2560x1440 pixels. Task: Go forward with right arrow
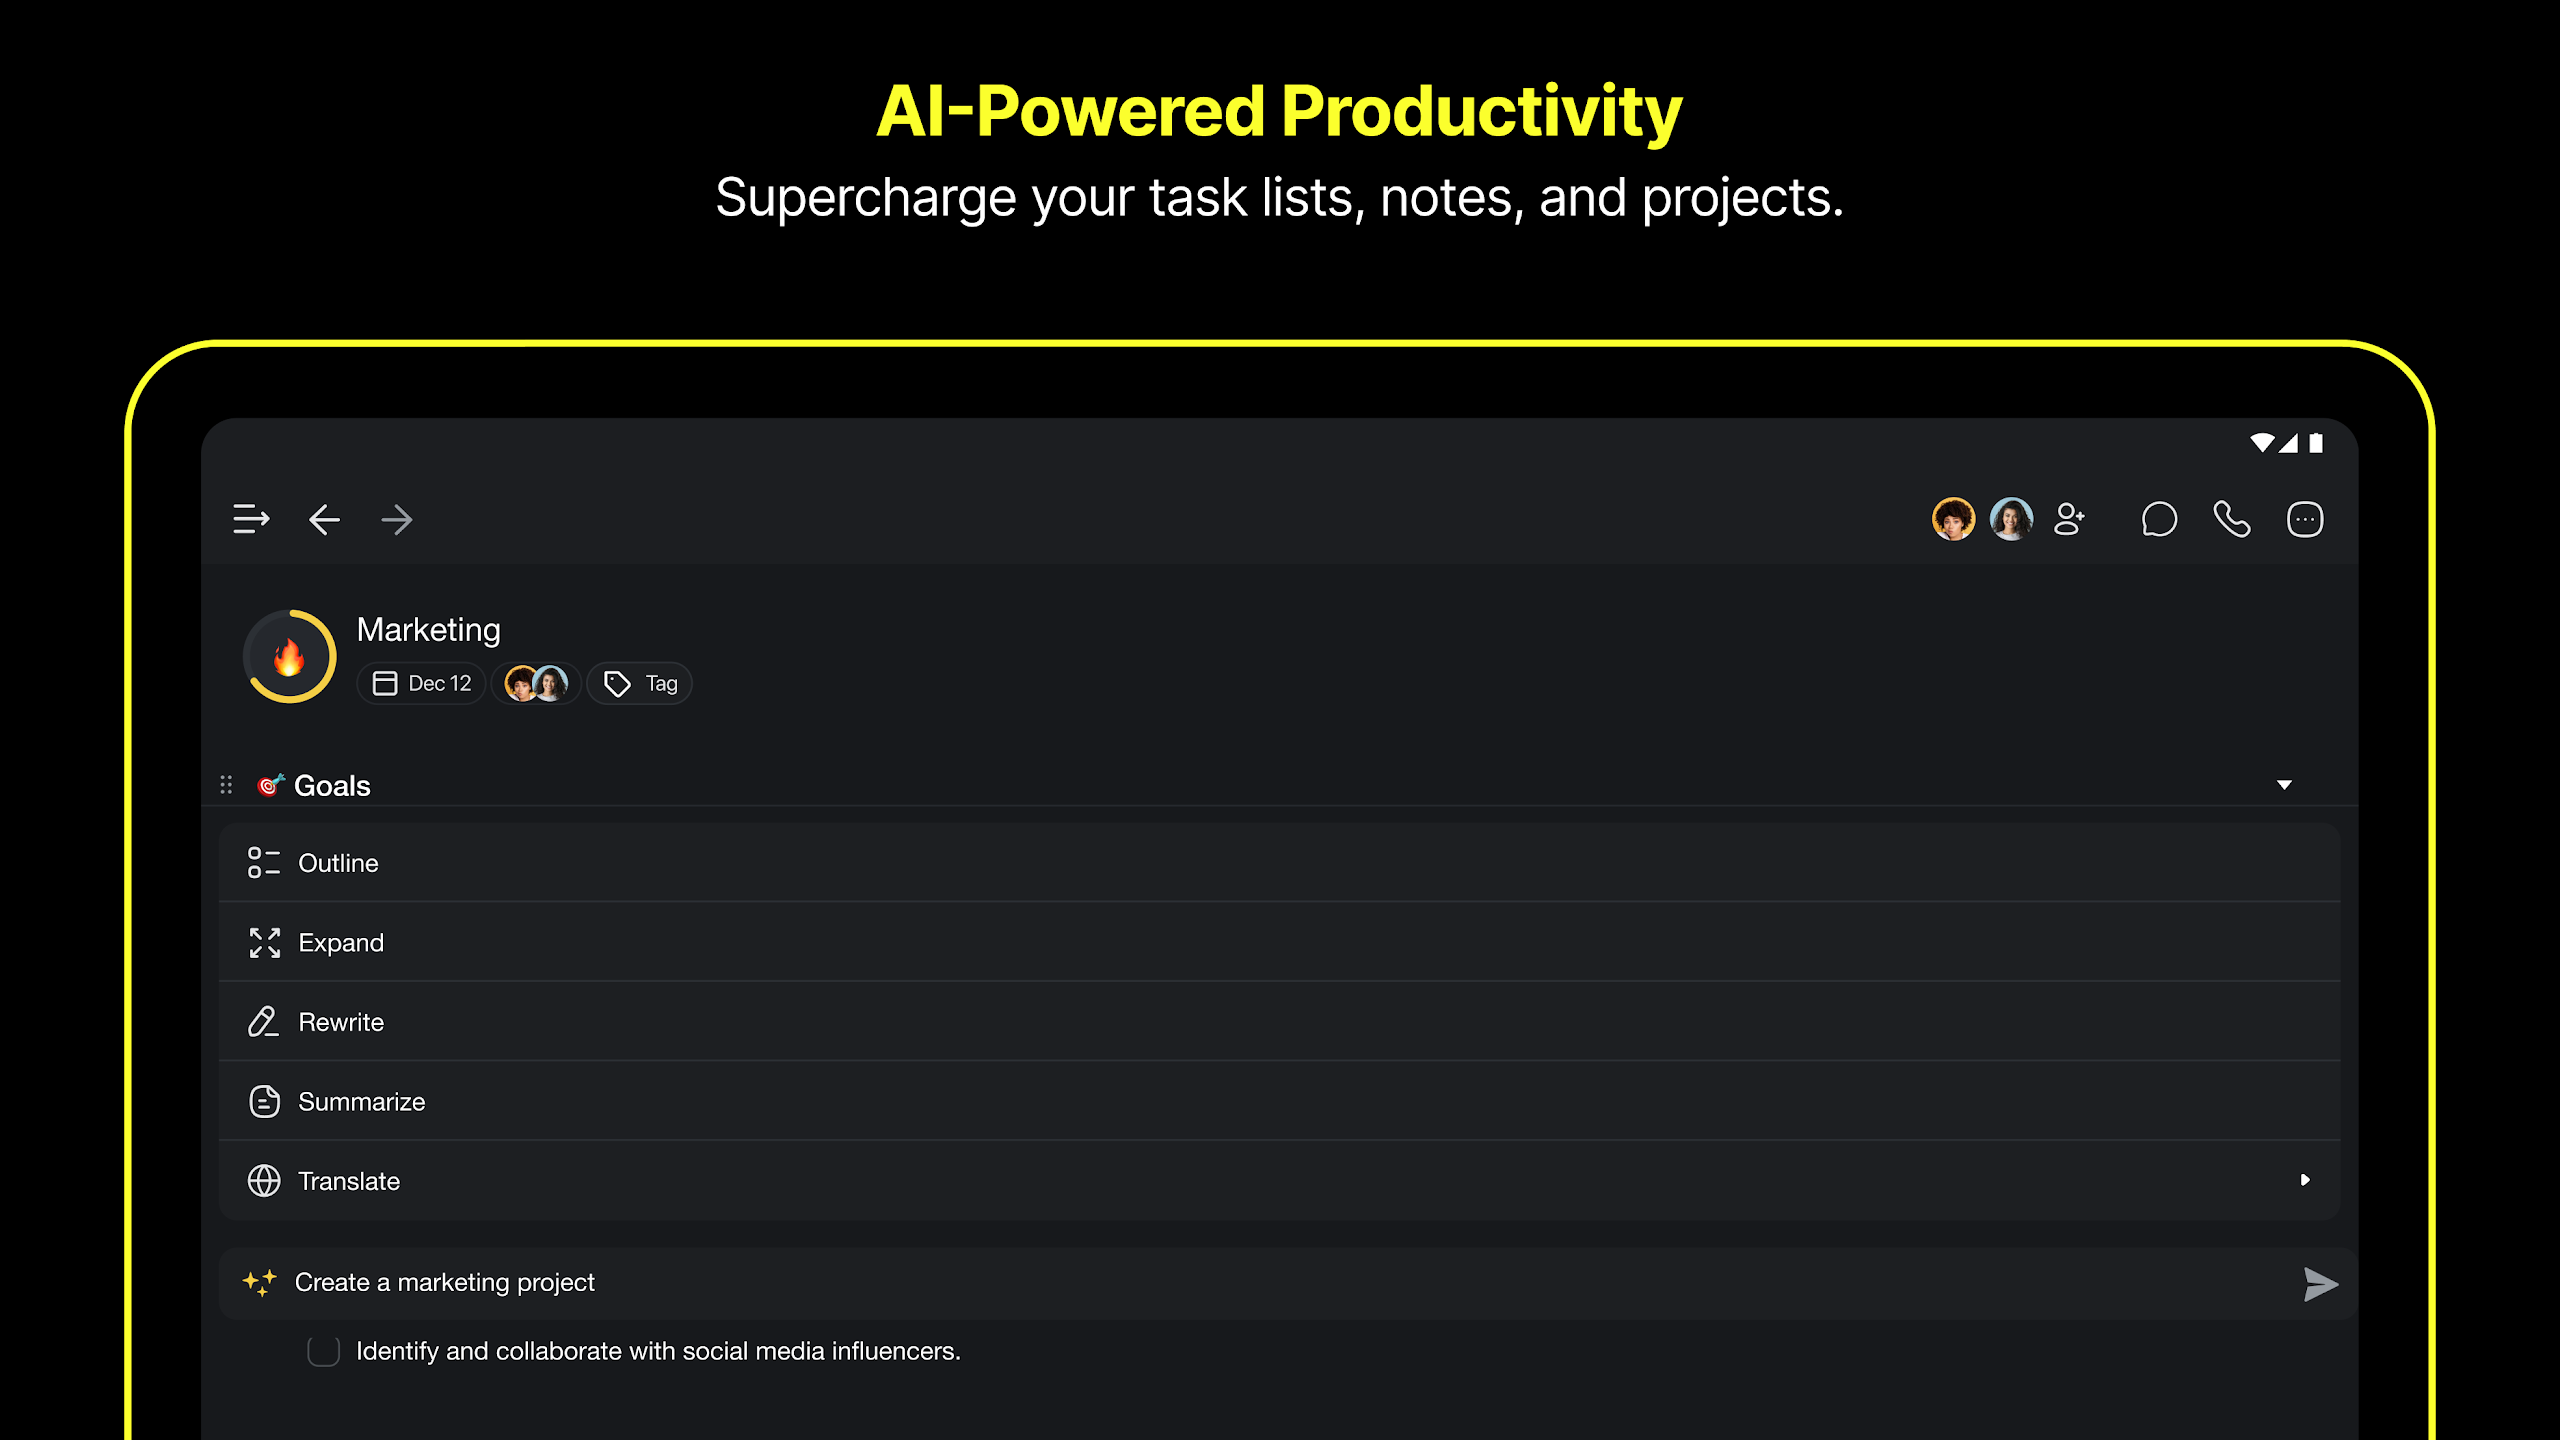(397, 519)
